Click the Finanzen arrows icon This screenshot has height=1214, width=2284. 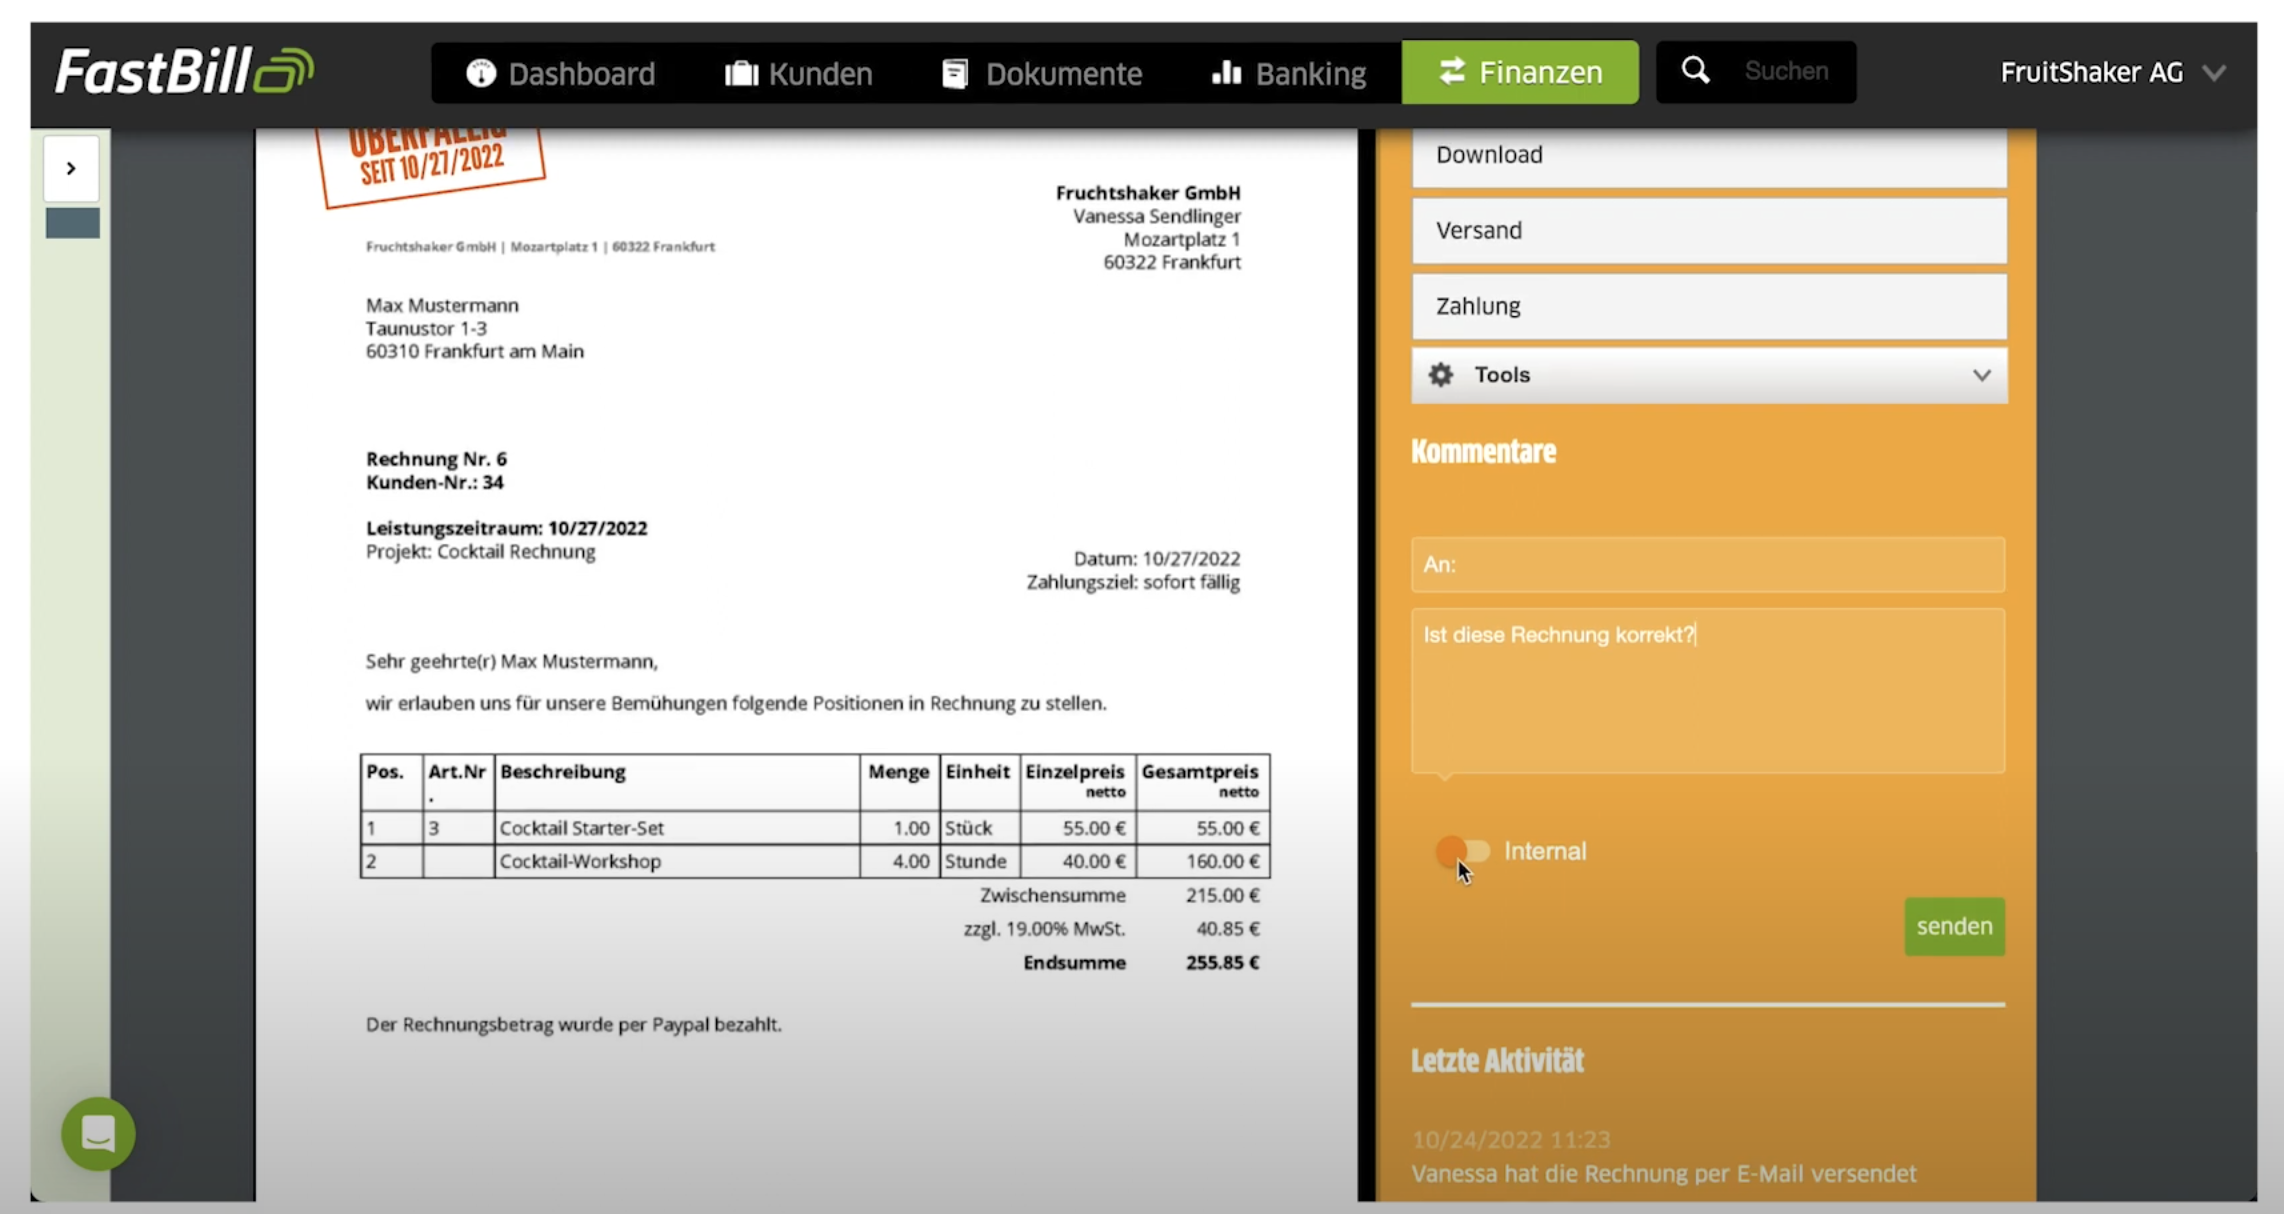1452,72
